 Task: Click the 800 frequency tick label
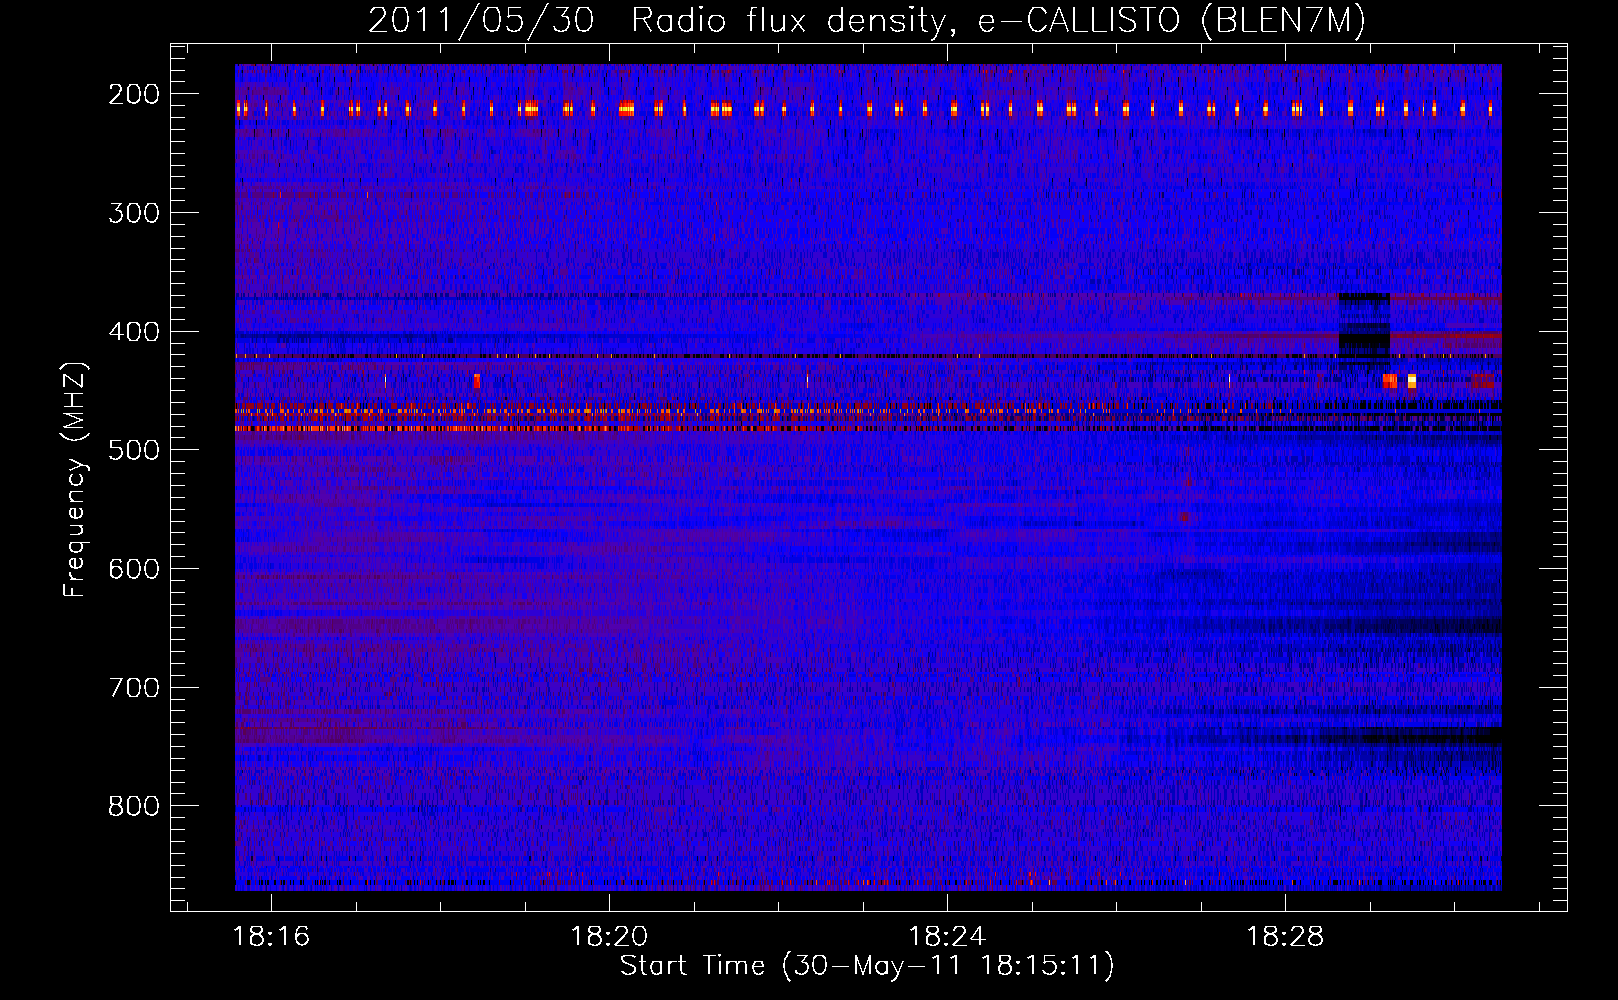[134, 806]
